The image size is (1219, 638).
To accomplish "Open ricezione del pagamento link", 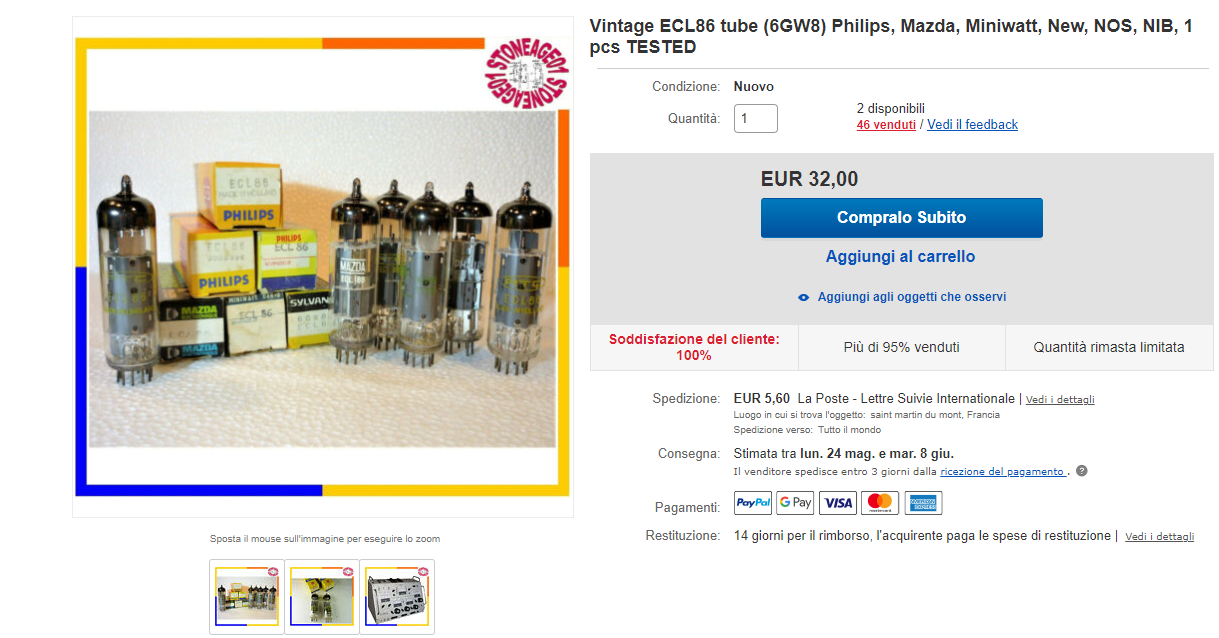I will 1003,472.
